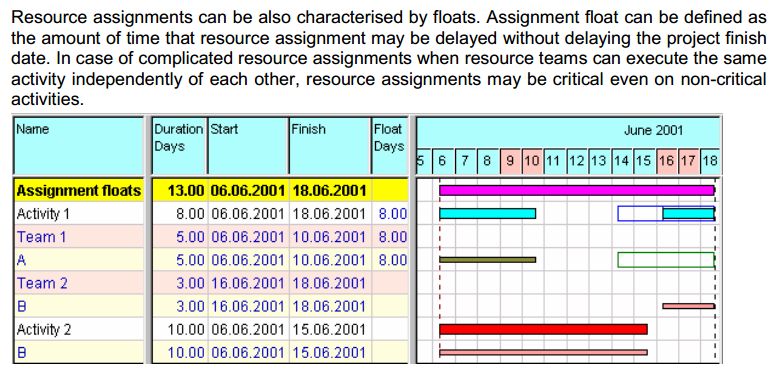Image resolution: width=782 pixels, height=380 pixels.
Task: Select day 15 in the timeline
Action: [x=644, y=161]
